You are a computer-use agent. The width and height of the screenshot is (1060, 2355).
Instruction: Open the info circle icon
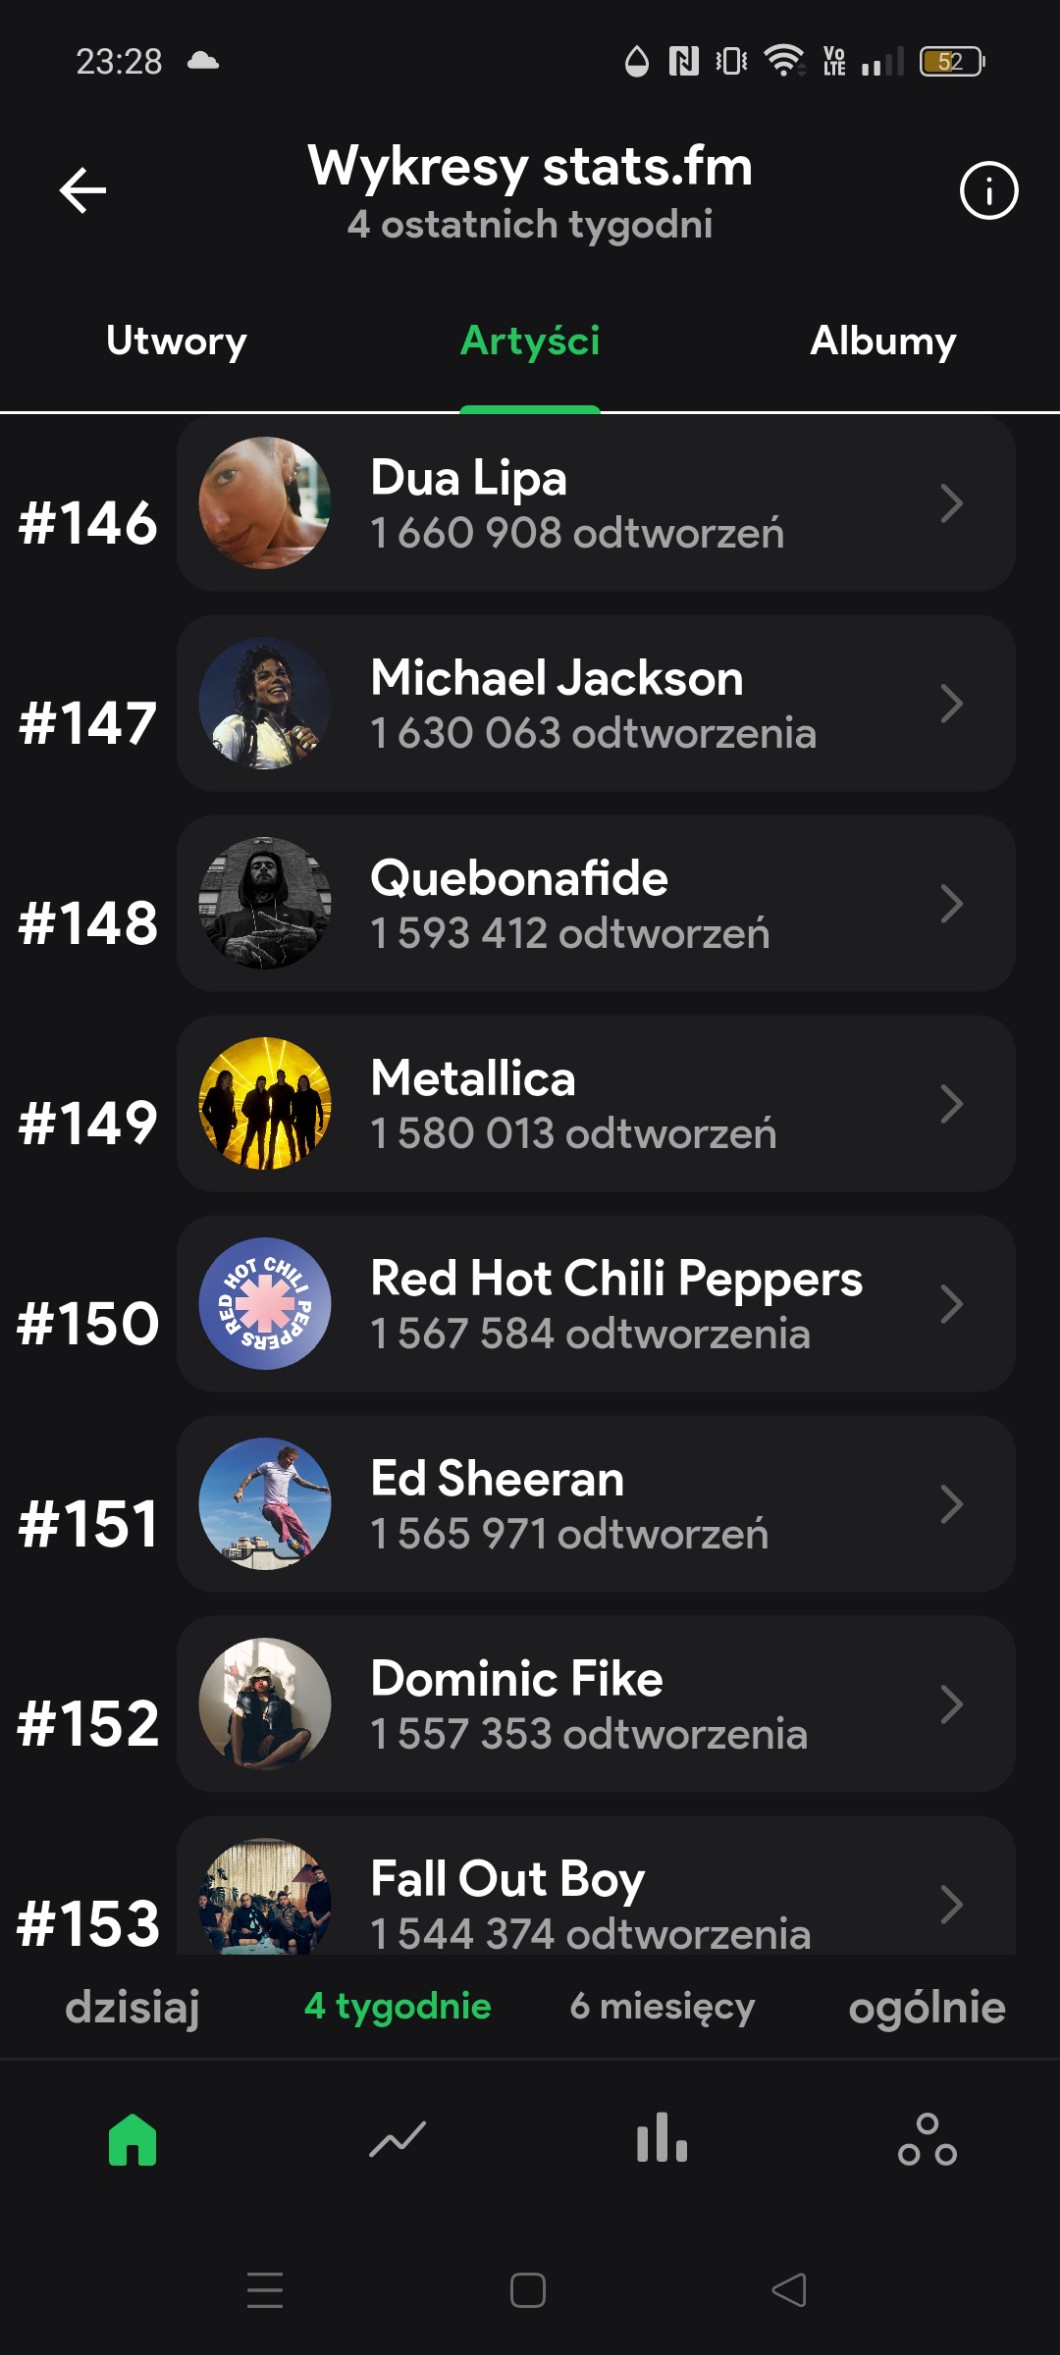tap(988, 190)
